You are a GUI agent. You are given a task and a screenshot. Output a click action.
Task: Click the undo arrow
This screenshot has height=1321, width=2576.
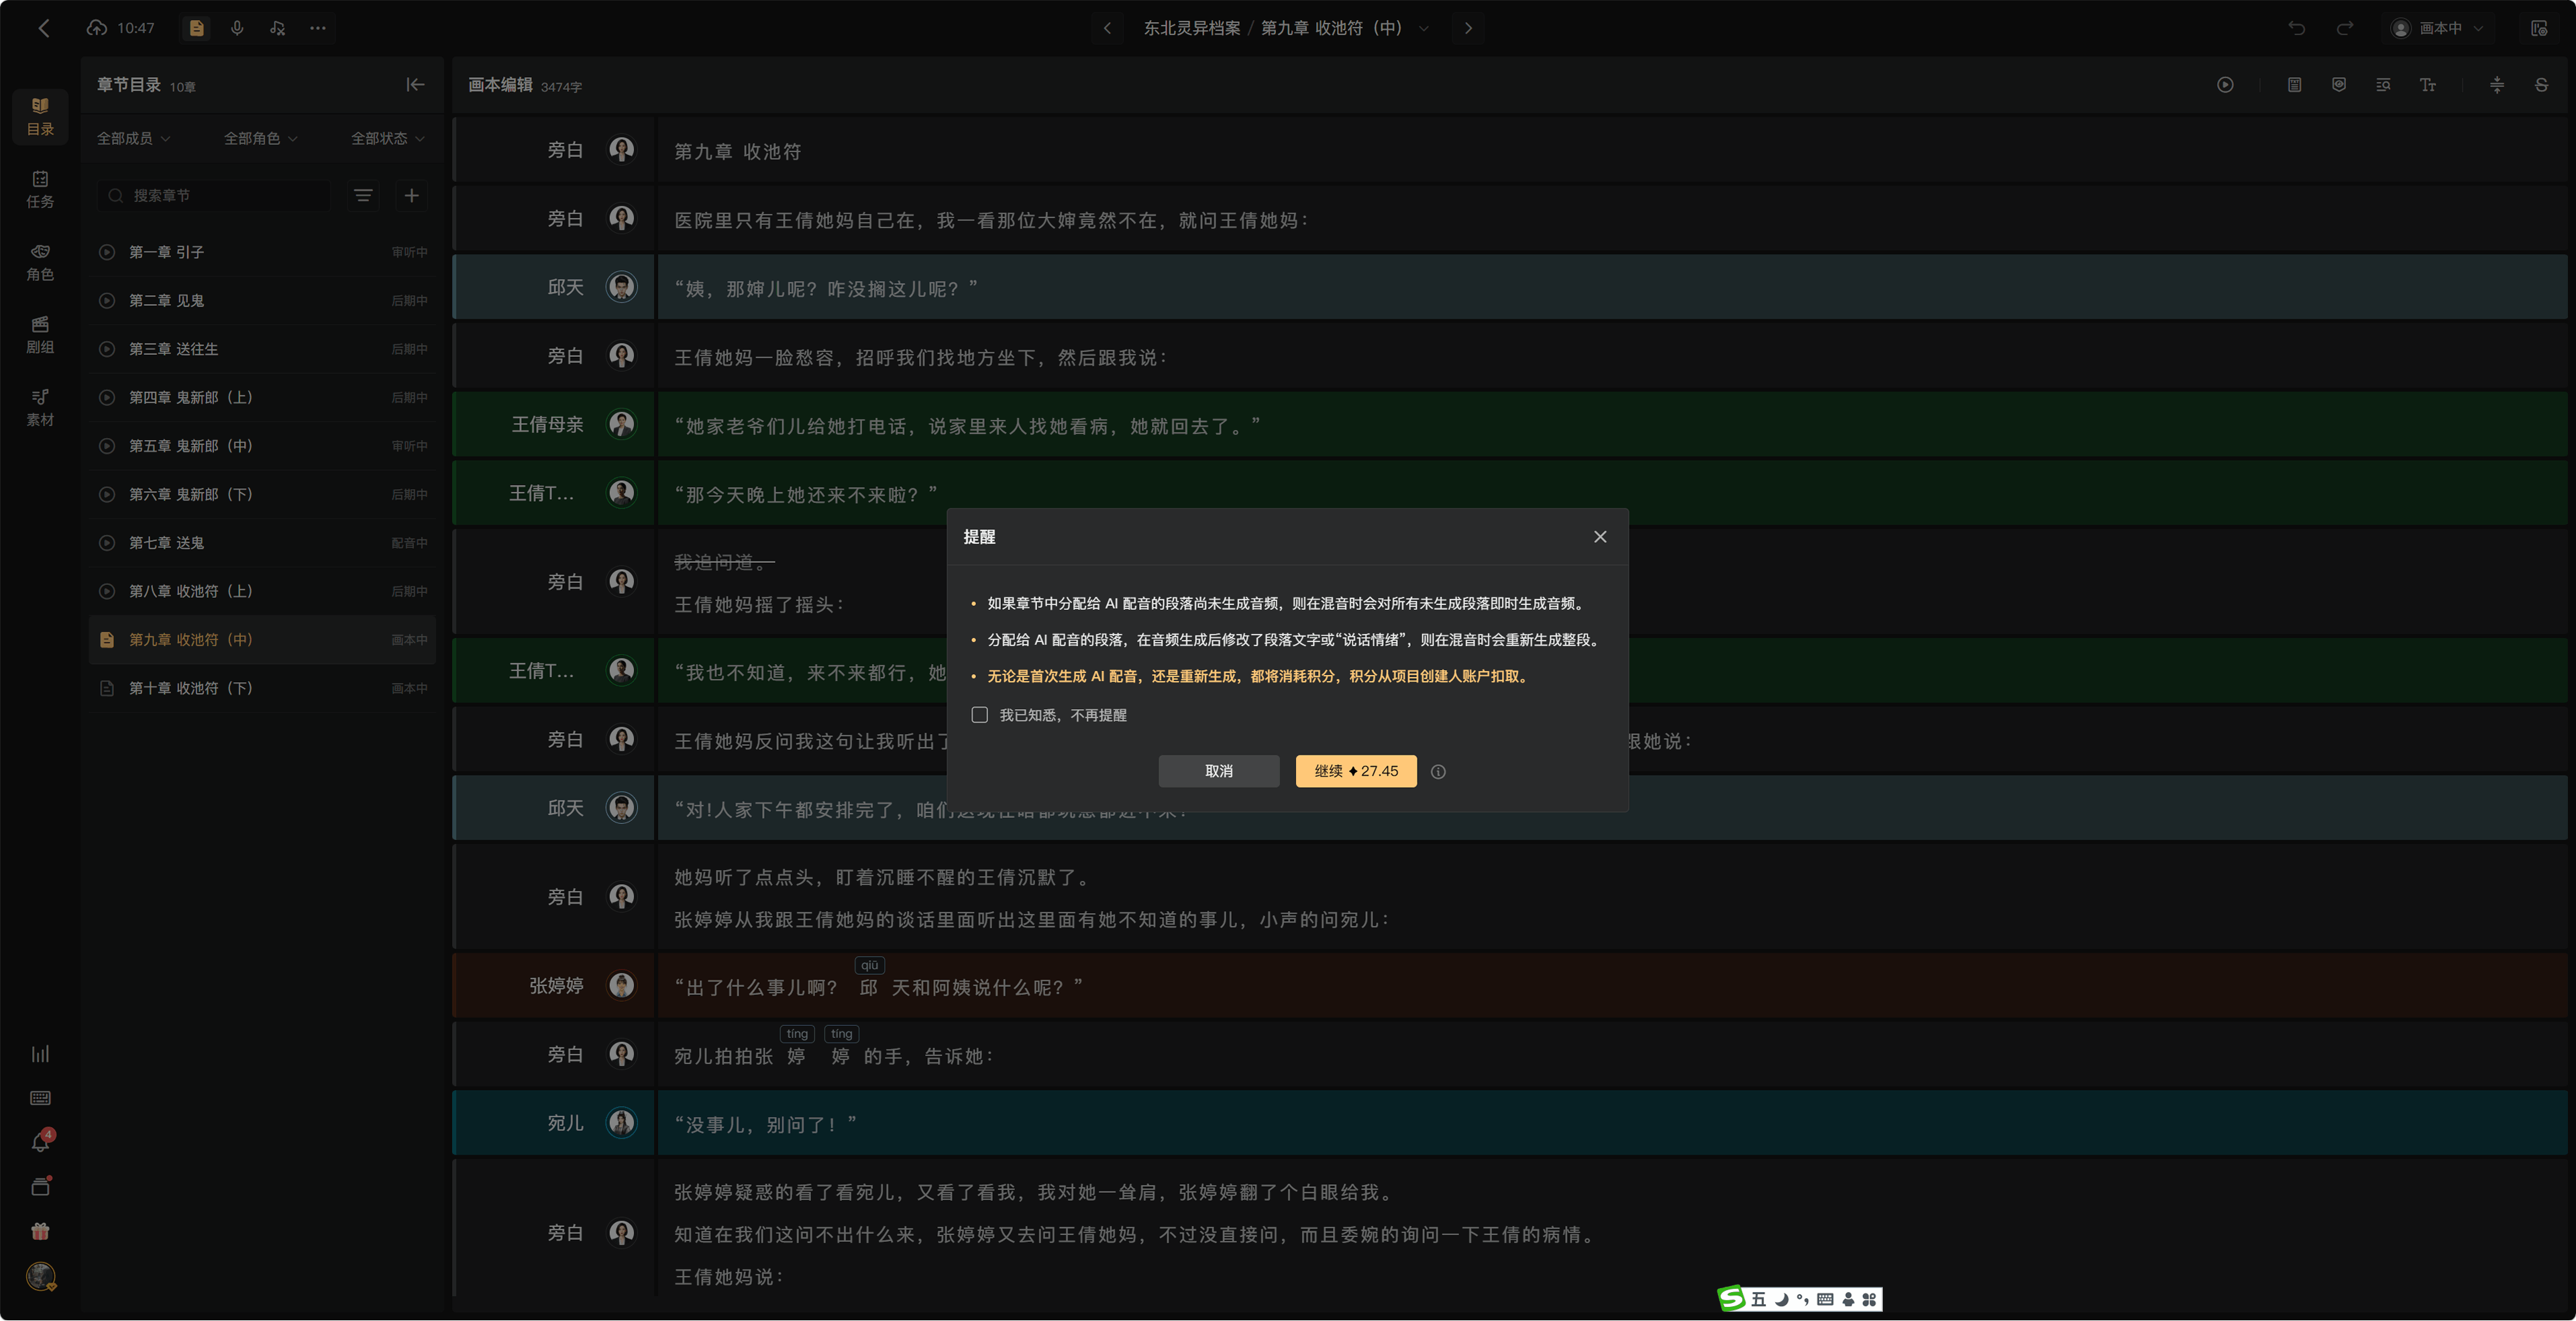[2297, 28]
